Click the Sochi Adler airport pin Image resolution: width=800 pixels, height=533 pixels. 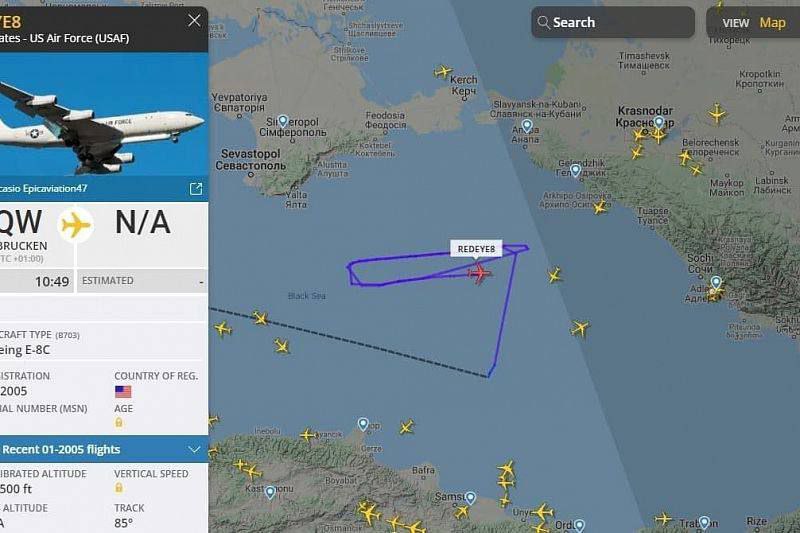pyautogui.click(x=716, y=283)
